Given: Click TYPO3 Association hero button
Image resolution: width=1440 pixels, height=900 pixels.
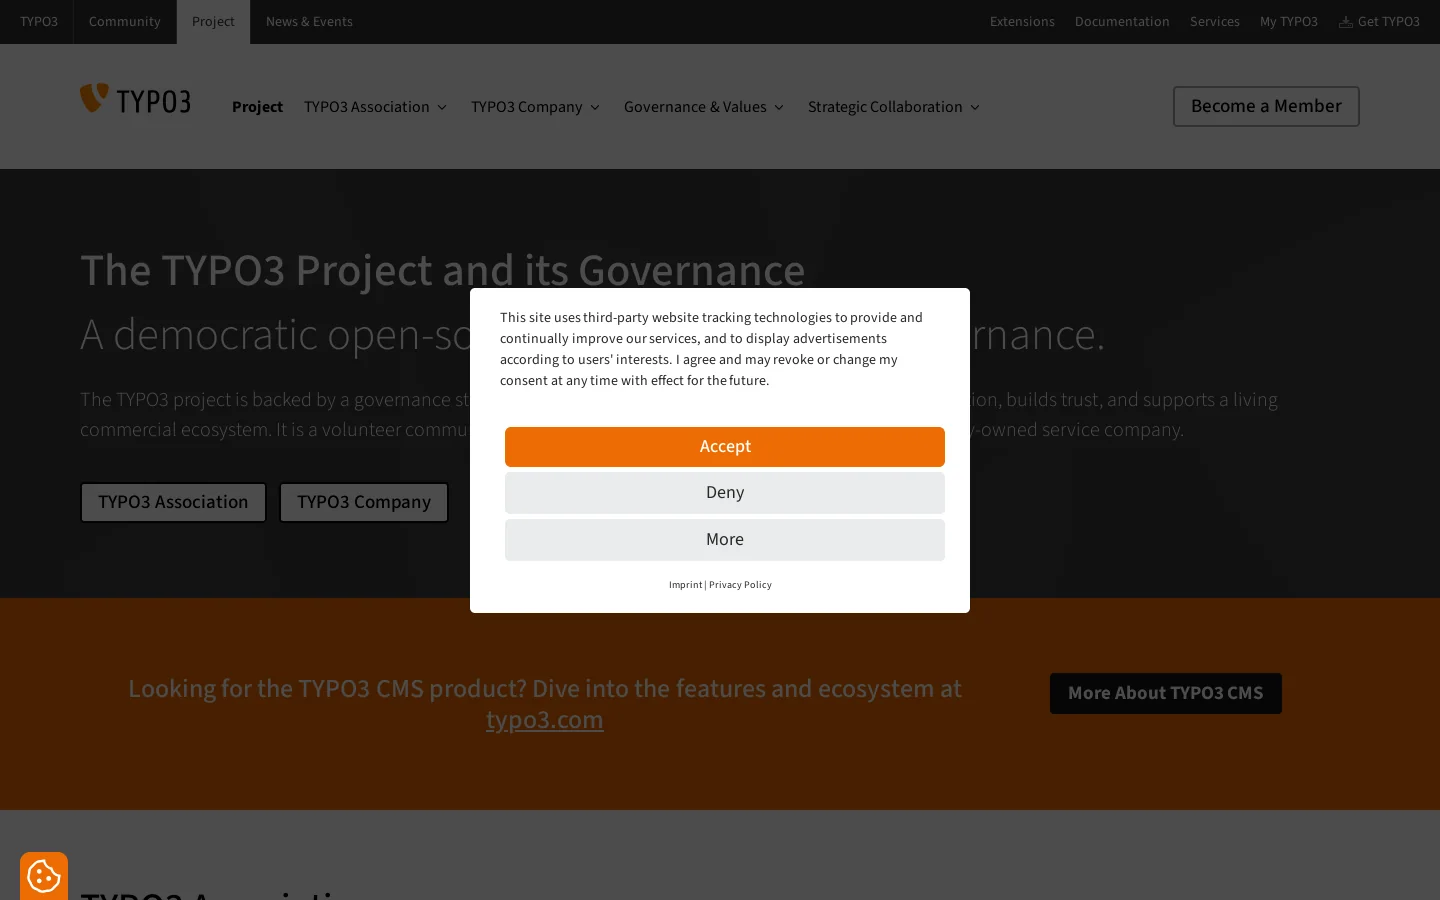Looking at the screenshot, I should [x=173, y=502].
